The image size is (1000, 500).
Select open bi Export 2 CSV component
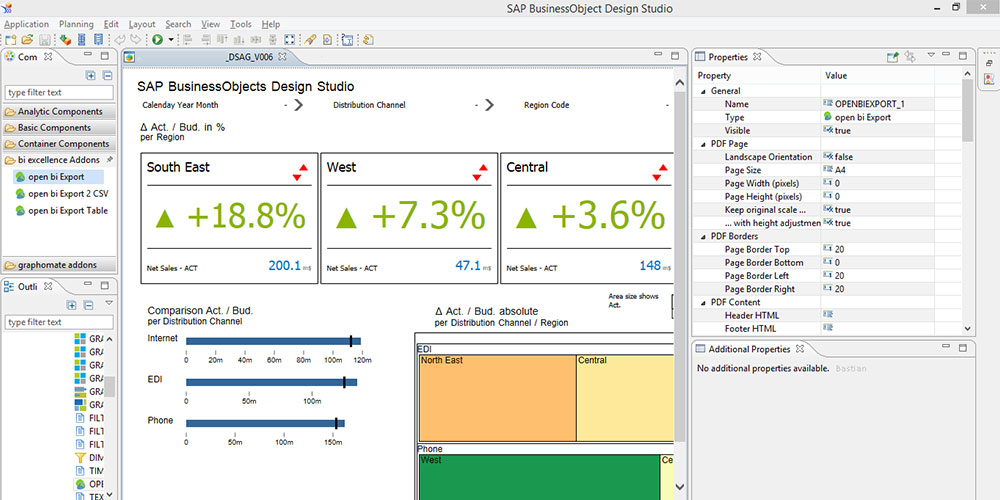coord(62,193)
